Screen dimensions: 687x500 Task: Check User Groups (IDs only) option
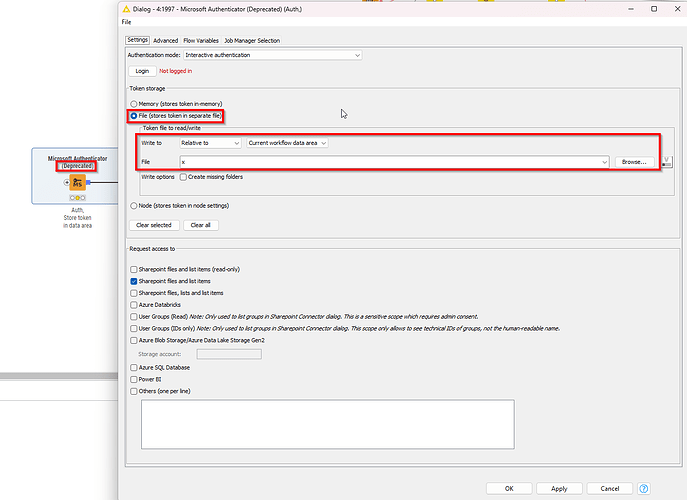pyautogui.click(x=134, y=329)
